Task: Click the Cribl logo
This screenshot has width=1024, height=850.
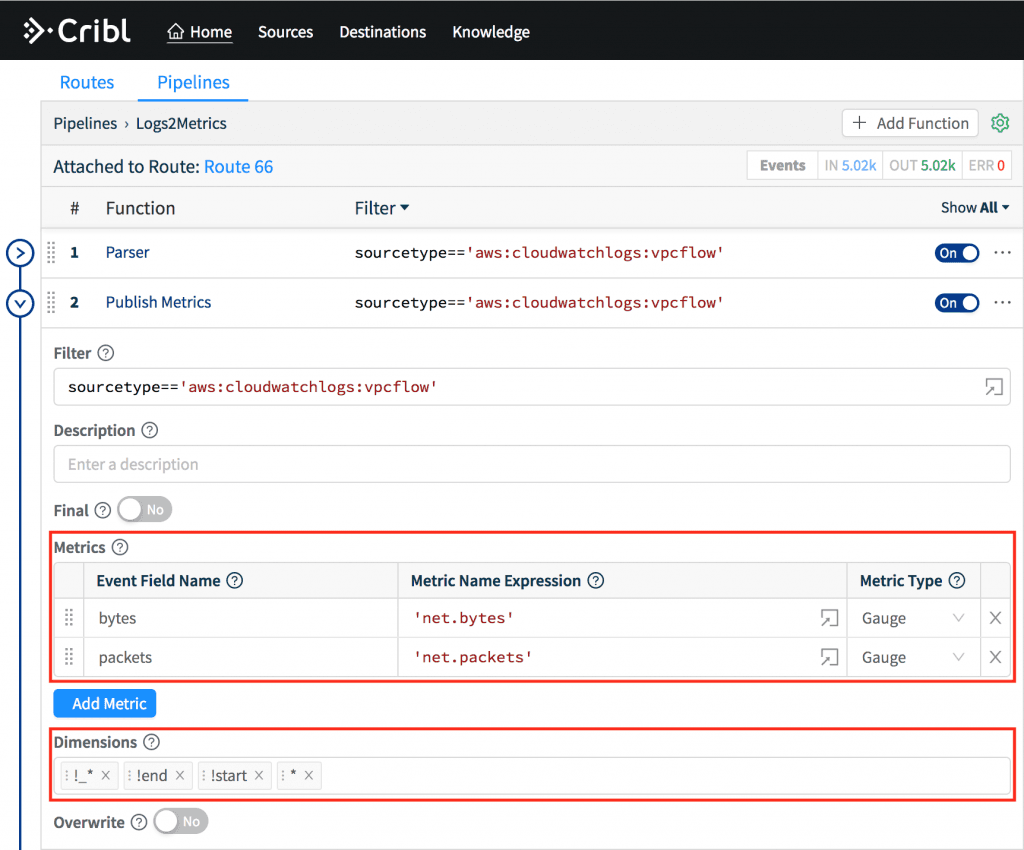Action: point(77,30)
